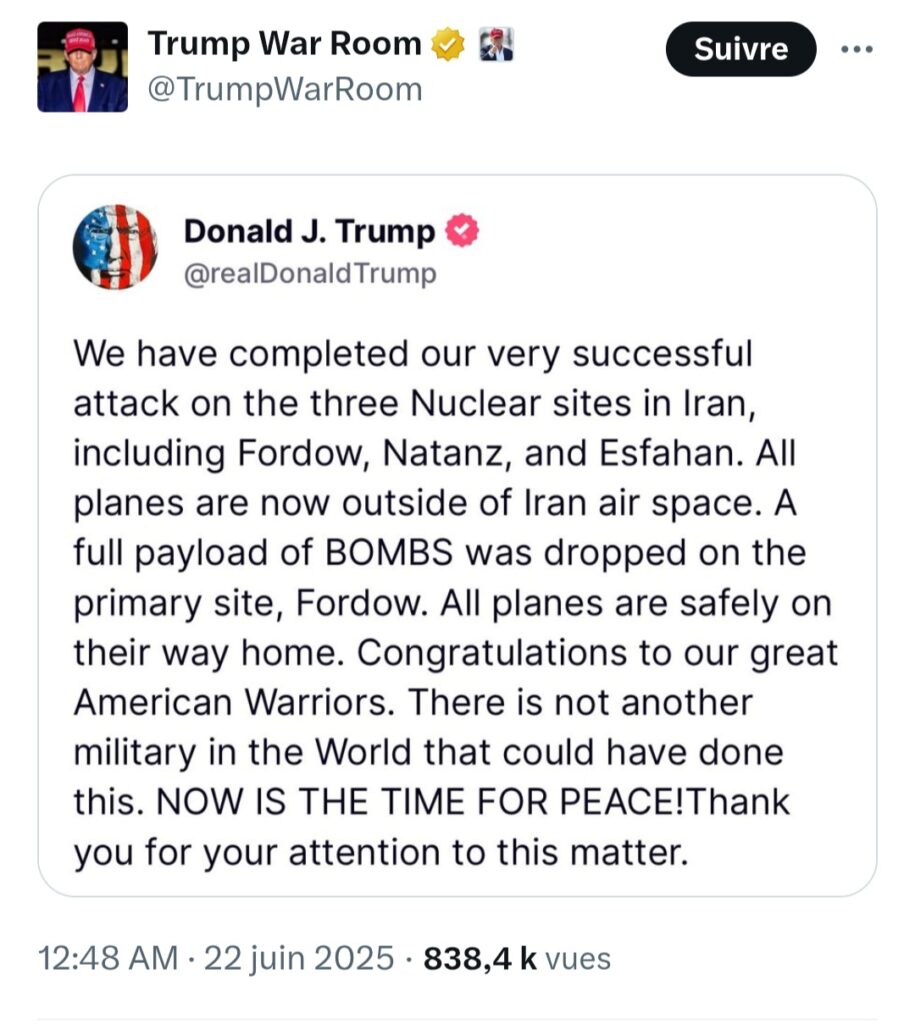Open Trump War Room profile picture
This screenshot has height=1024, width=915.
(82, 66)
